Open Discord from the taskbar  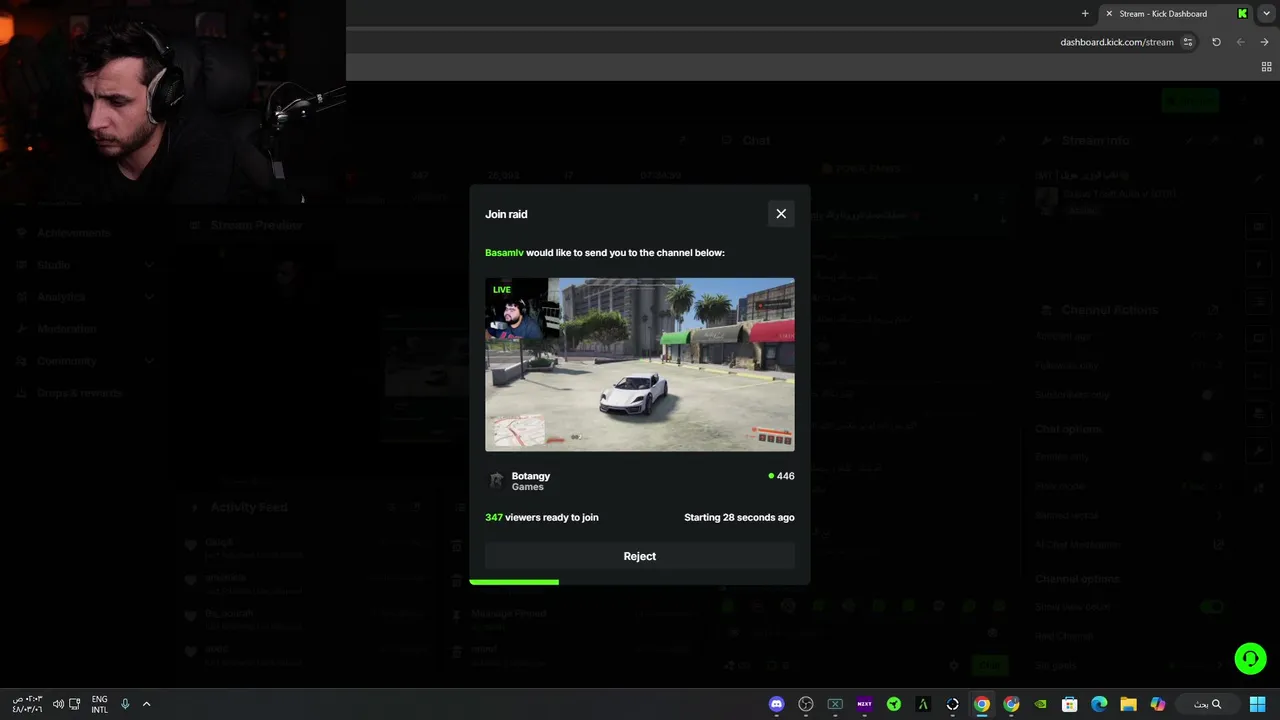pos(777,704)
